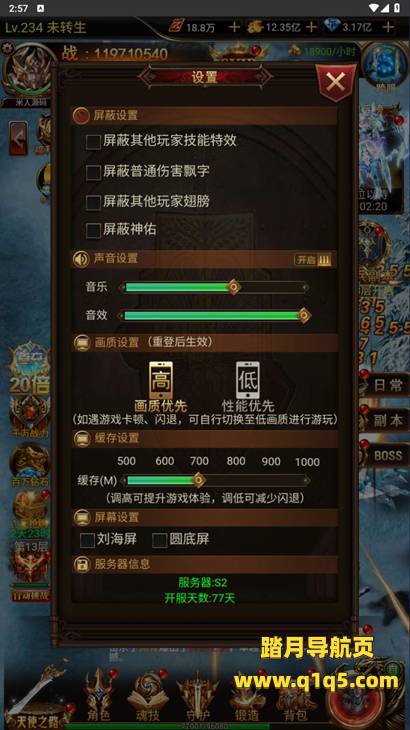Image resolution: width=410 pixels, height=730 pixels.
Task: Toggle the 开启 sound switch
Action: coord(313,260)
